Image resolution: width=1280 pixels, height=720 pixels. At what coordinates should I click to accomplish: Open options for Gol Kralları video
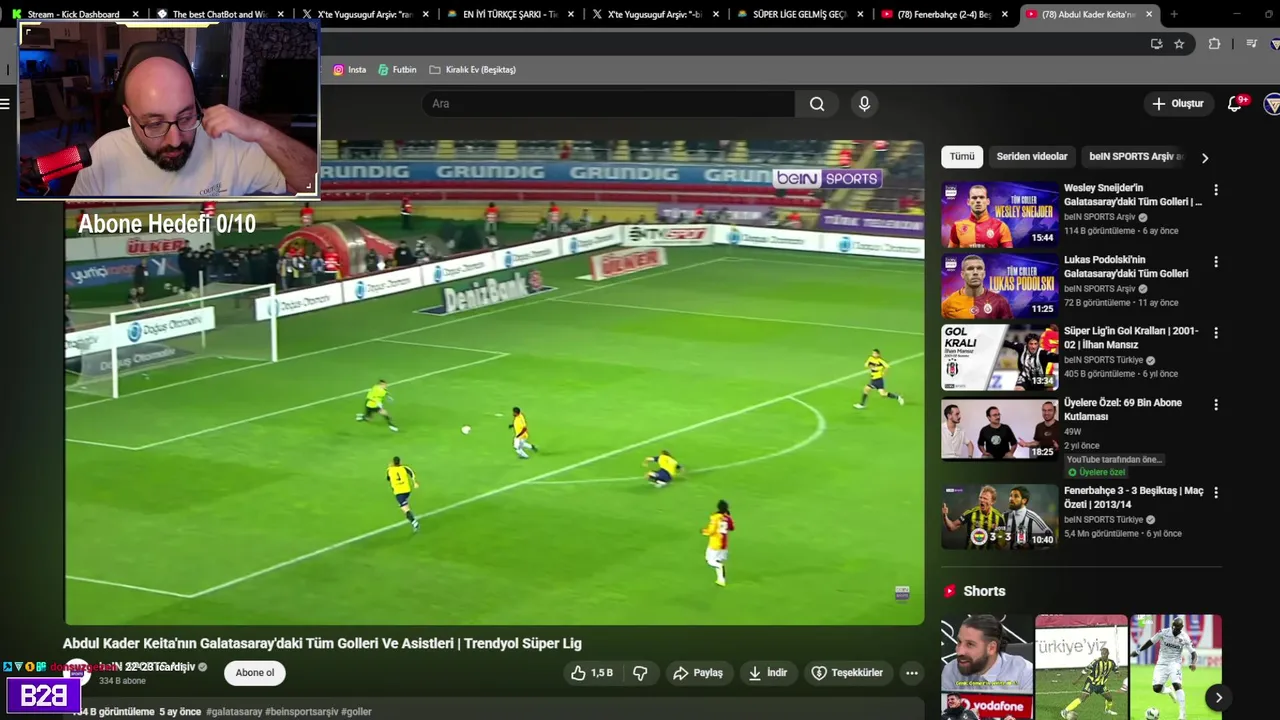pyautogui.click(x=1216, y=333)
